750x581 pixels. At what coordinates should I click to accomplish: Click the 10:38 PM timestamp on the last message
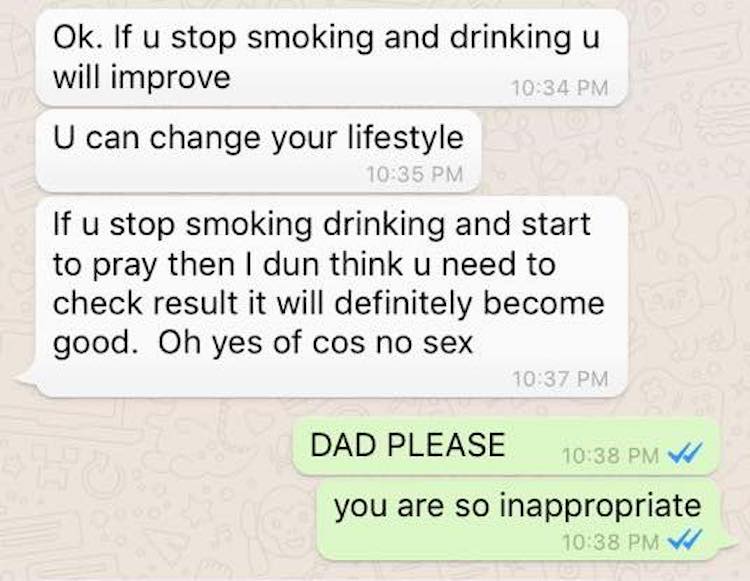[x=611, y=542]
